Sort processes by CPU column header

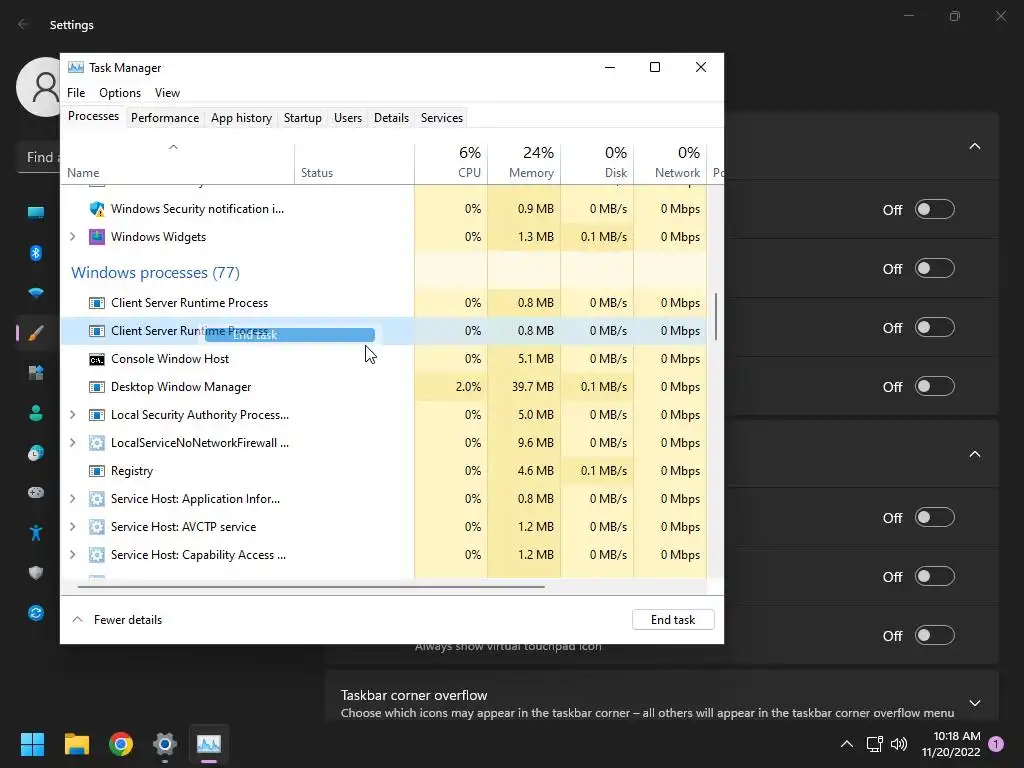coord(451,162)
